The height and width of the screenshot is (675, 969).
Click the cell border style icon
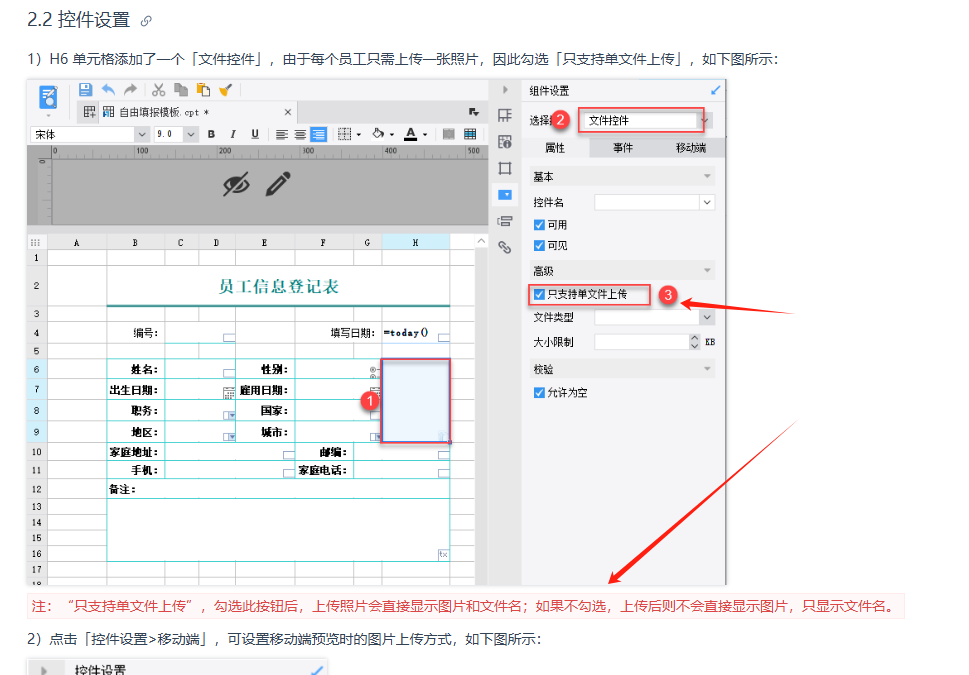tap(344, 134)
